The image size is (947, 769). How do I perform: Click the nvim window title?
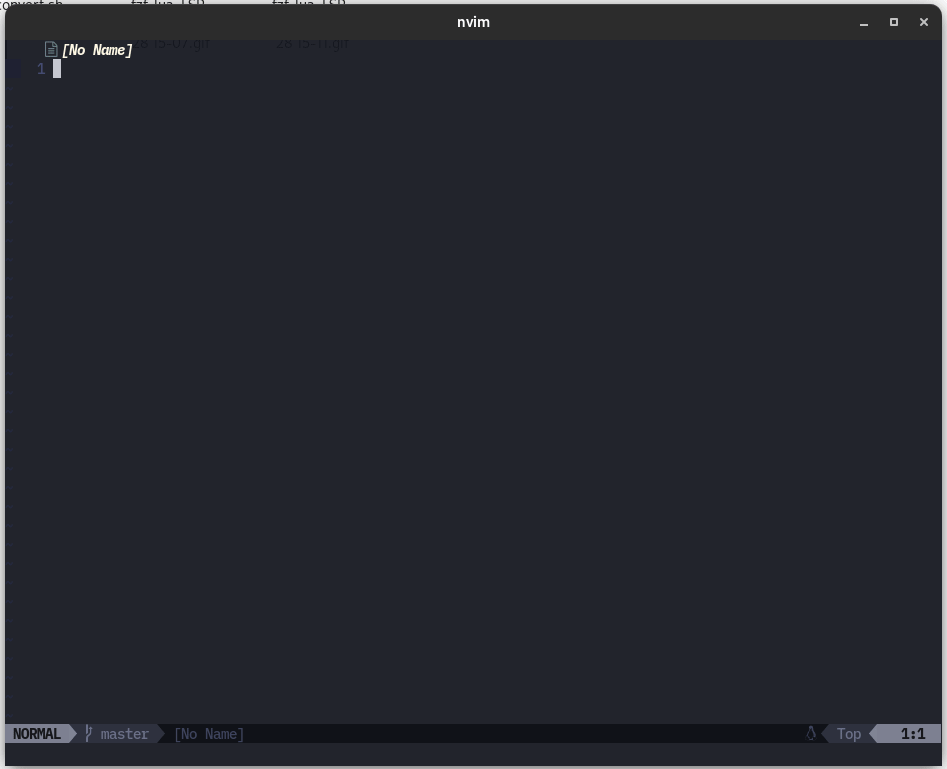coord(474,22)
